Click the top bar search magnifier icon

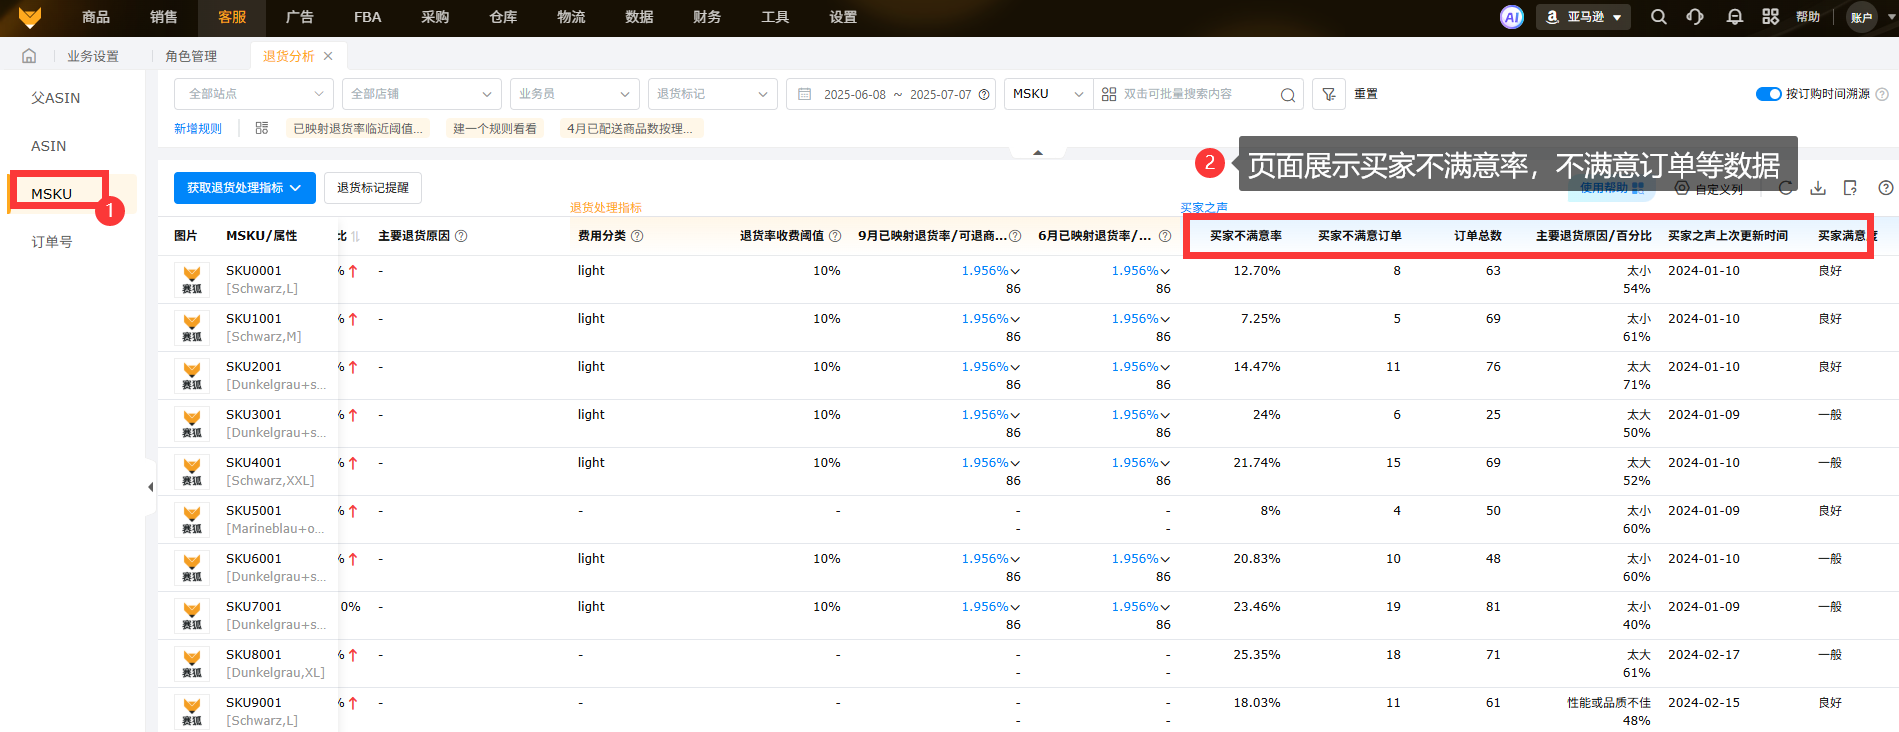pos(1658,17)
